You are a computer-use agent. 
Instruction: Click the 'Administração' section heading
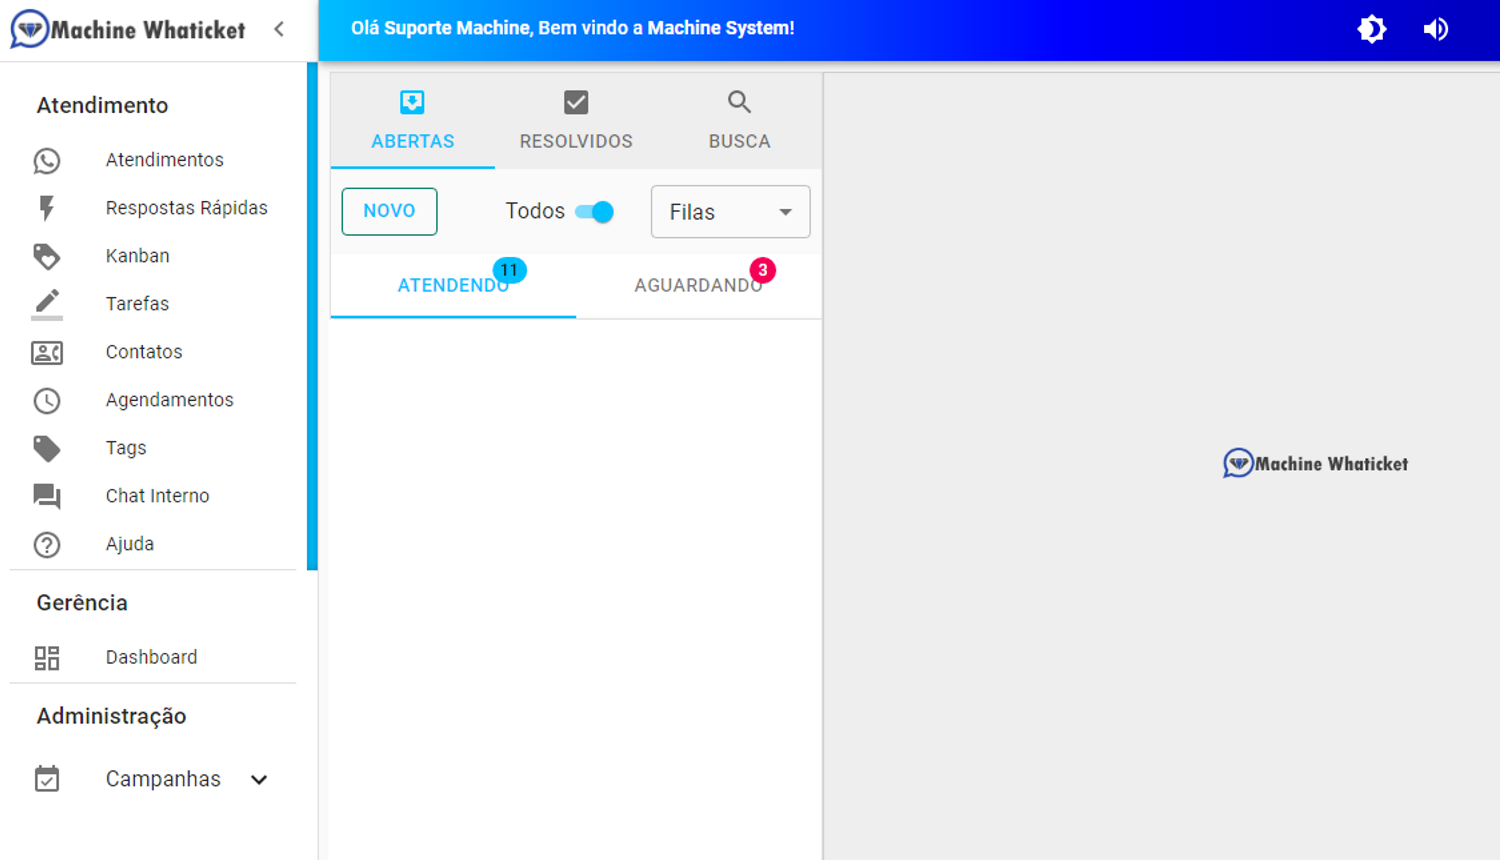coord(111,716)
